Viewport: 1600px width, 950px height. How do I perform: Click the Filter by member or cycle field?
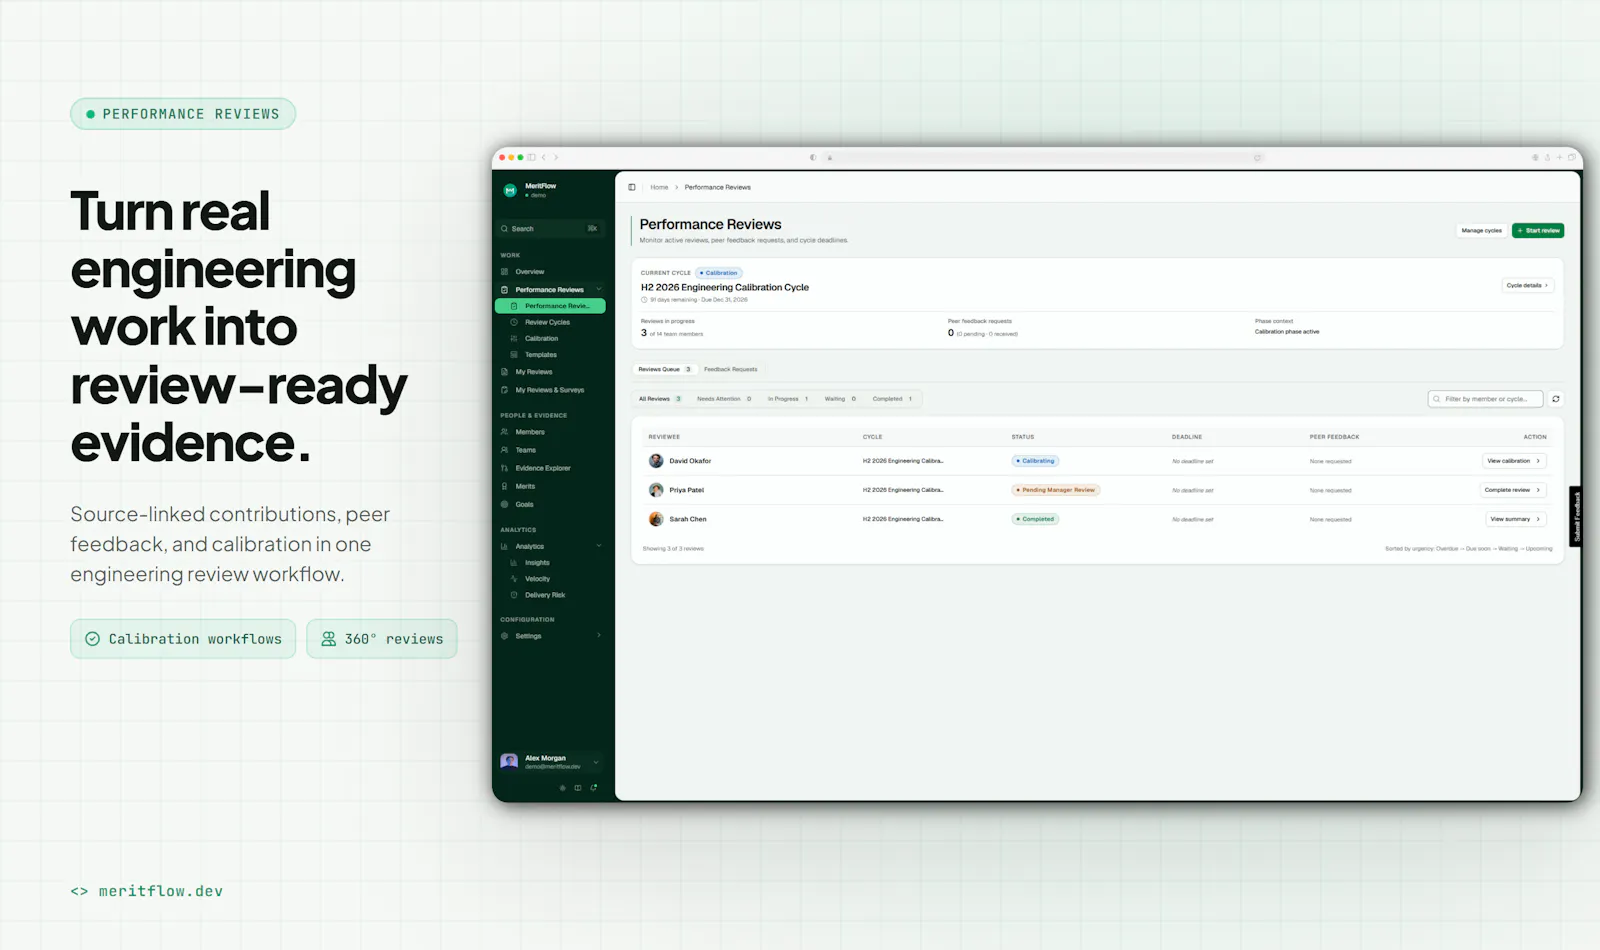click(1485, 399)
